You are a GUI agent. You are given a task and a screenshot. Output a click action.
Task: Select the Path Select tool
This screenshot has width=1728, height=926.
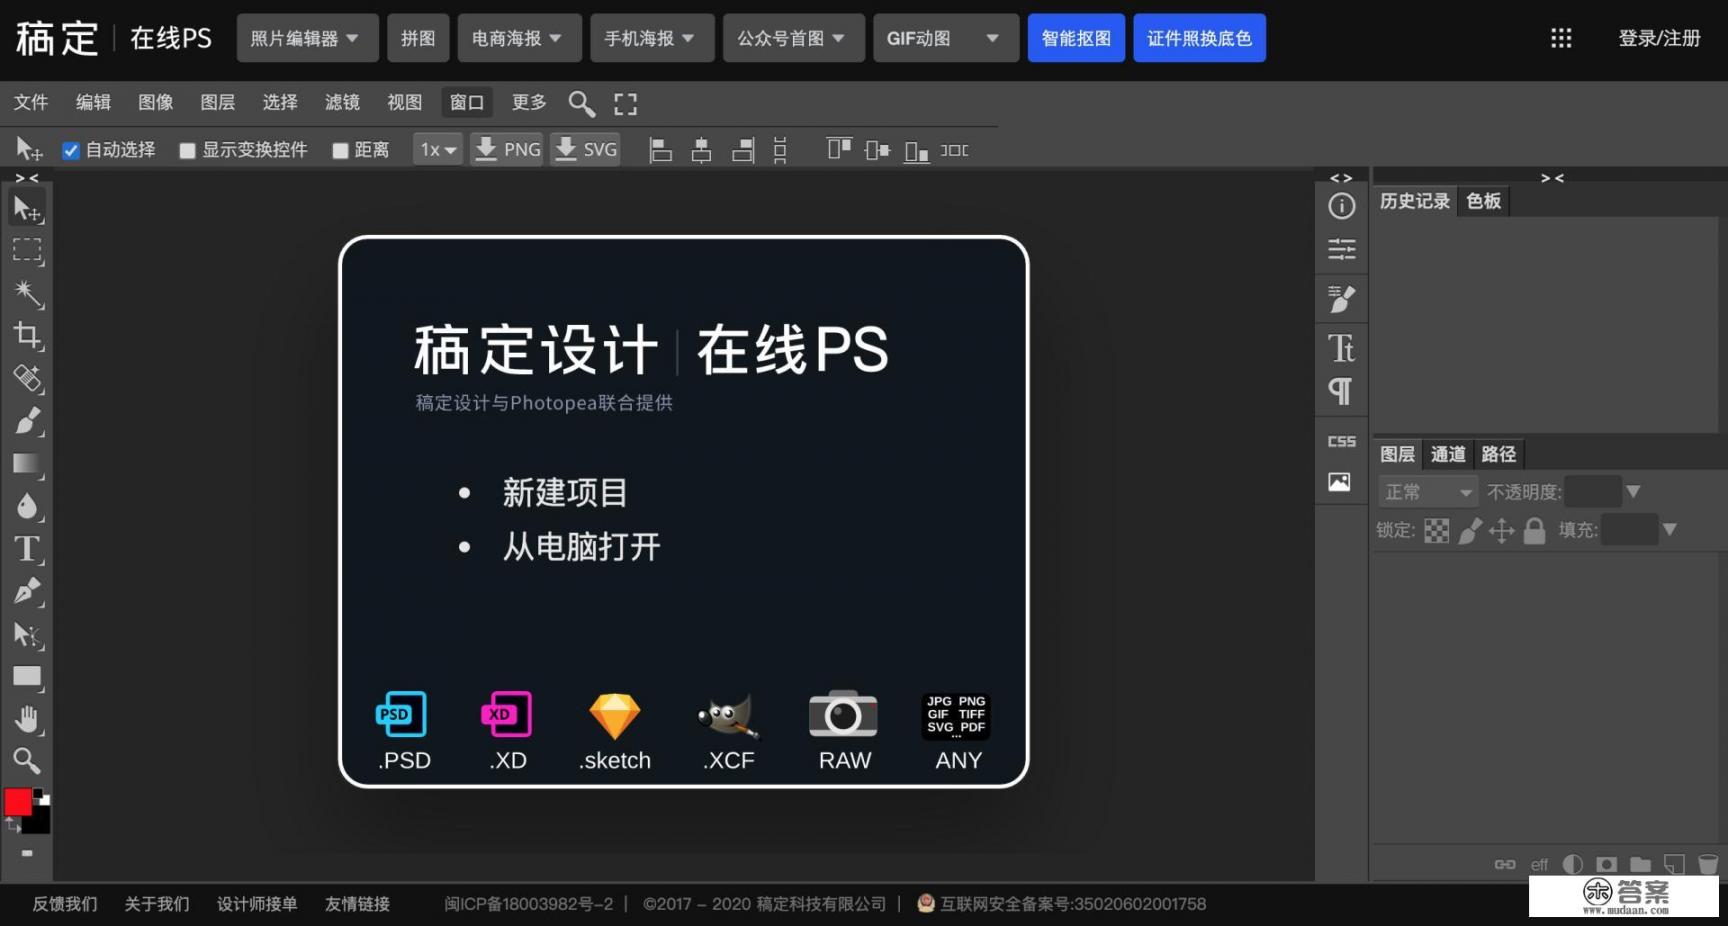[27, 634]
